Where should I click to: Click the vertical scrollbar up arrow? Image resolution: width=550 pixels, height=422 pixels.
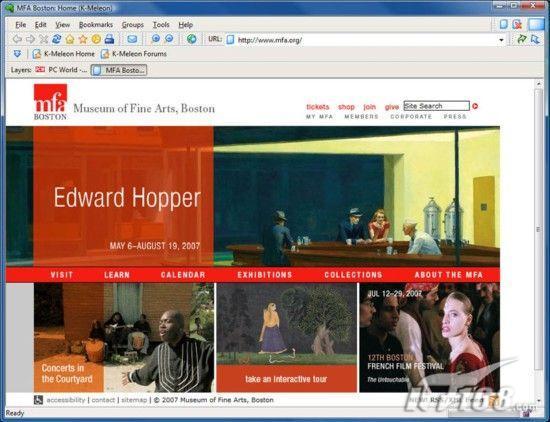(539, 83)
